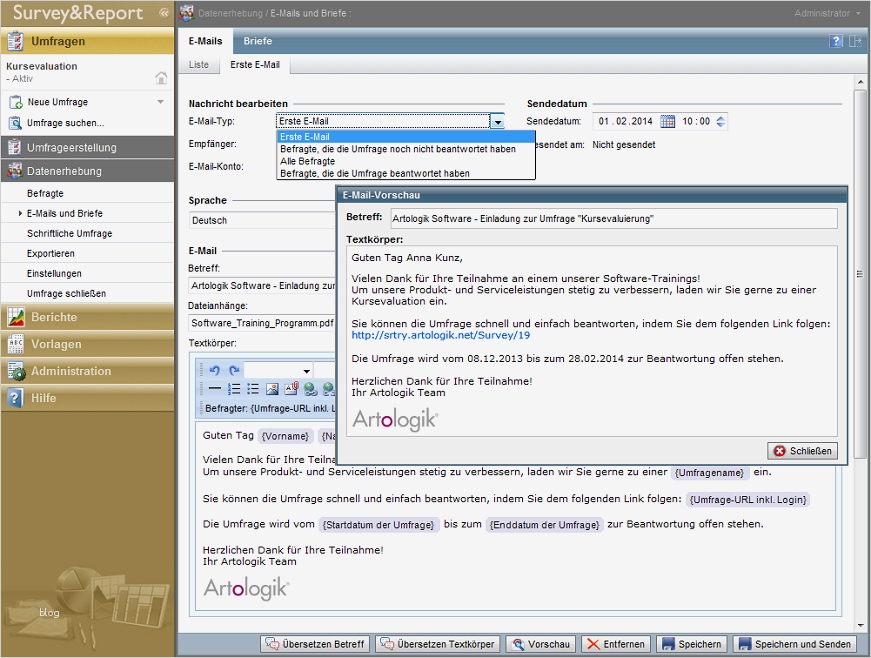This screenshot has width=871, height=658.
Task: Click the Speichern und Senden button
Action: (796, 644)
